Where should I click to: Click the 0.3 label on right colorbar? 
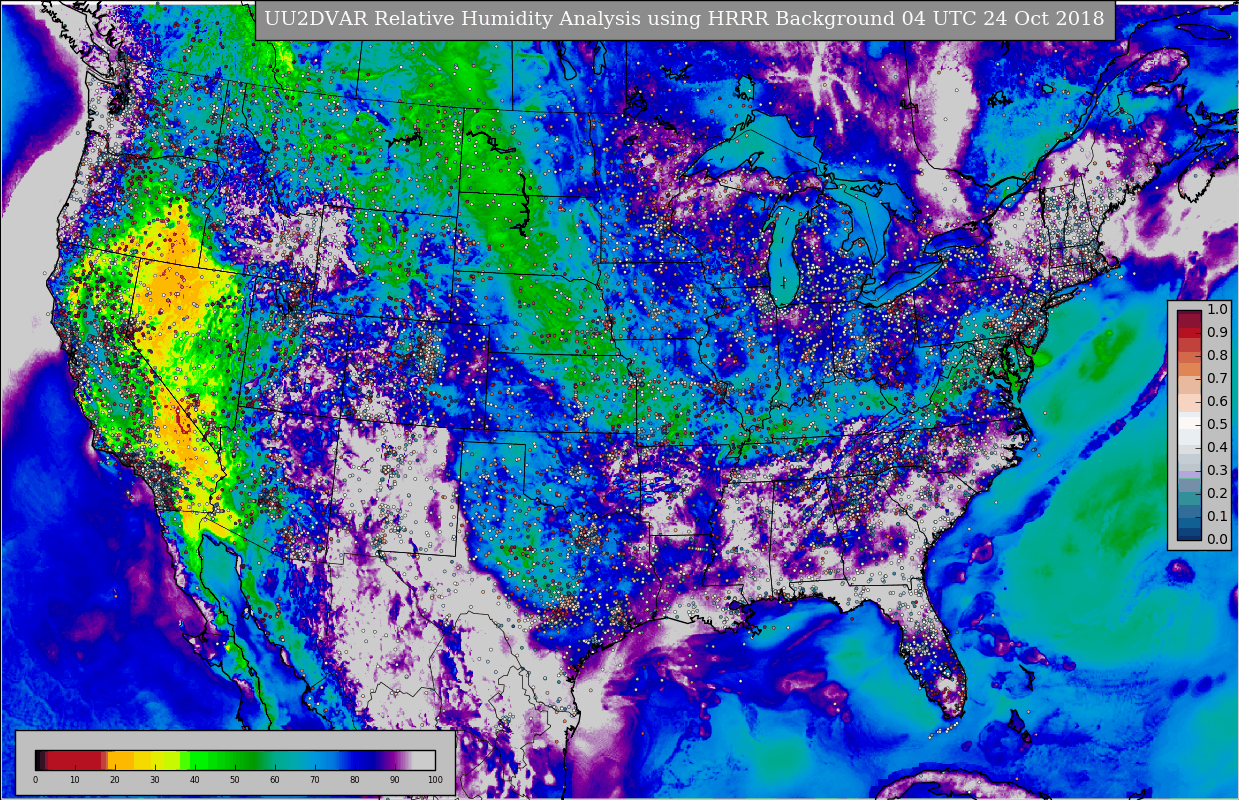tap(1217, 471)
